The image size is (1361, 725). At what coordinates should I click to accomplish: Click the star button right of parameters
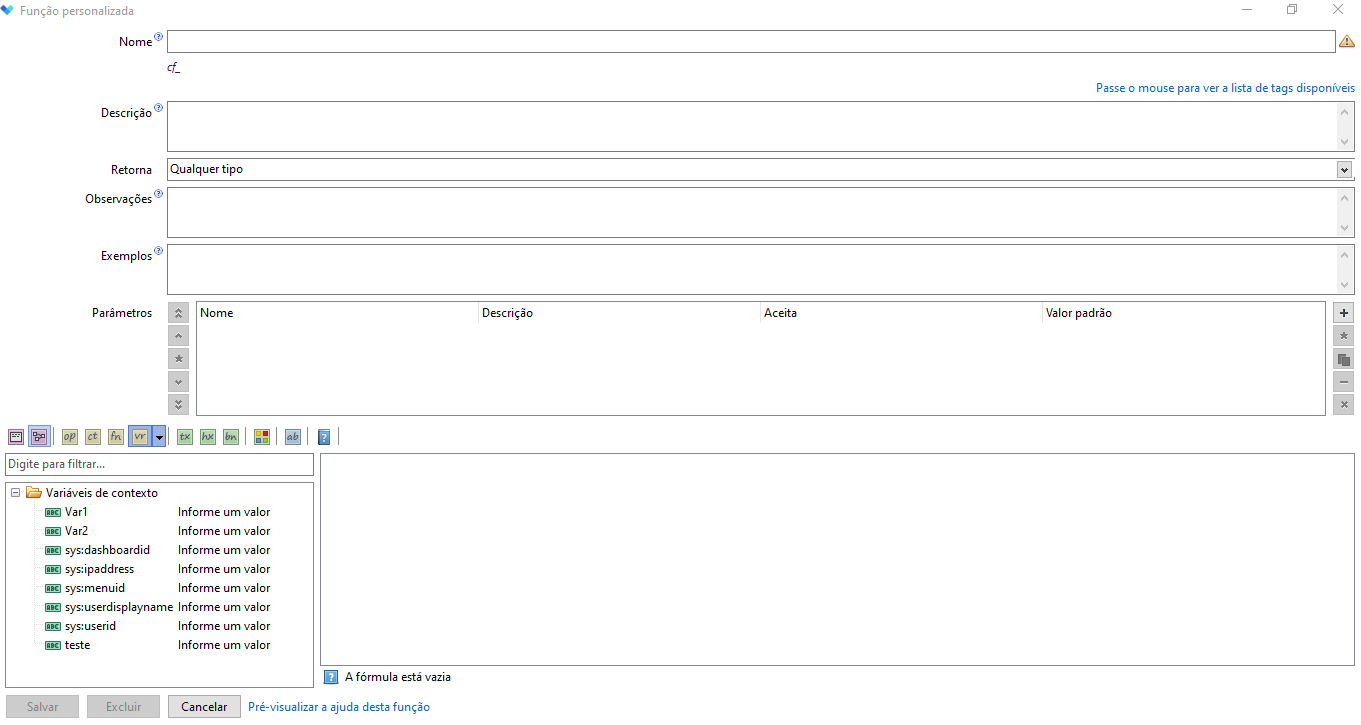coord(1344,336)
